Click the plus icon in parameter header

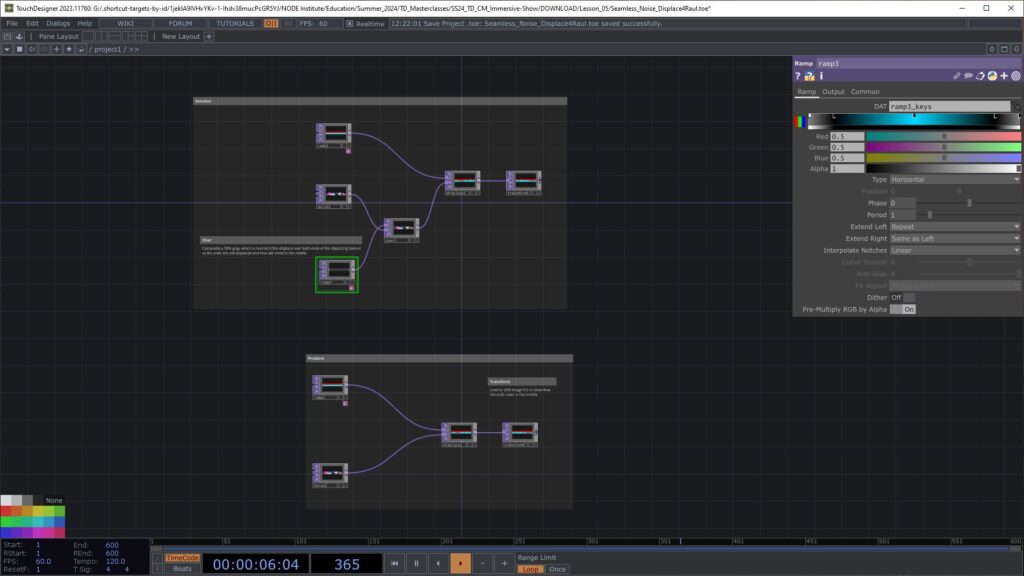(1003, 76)
